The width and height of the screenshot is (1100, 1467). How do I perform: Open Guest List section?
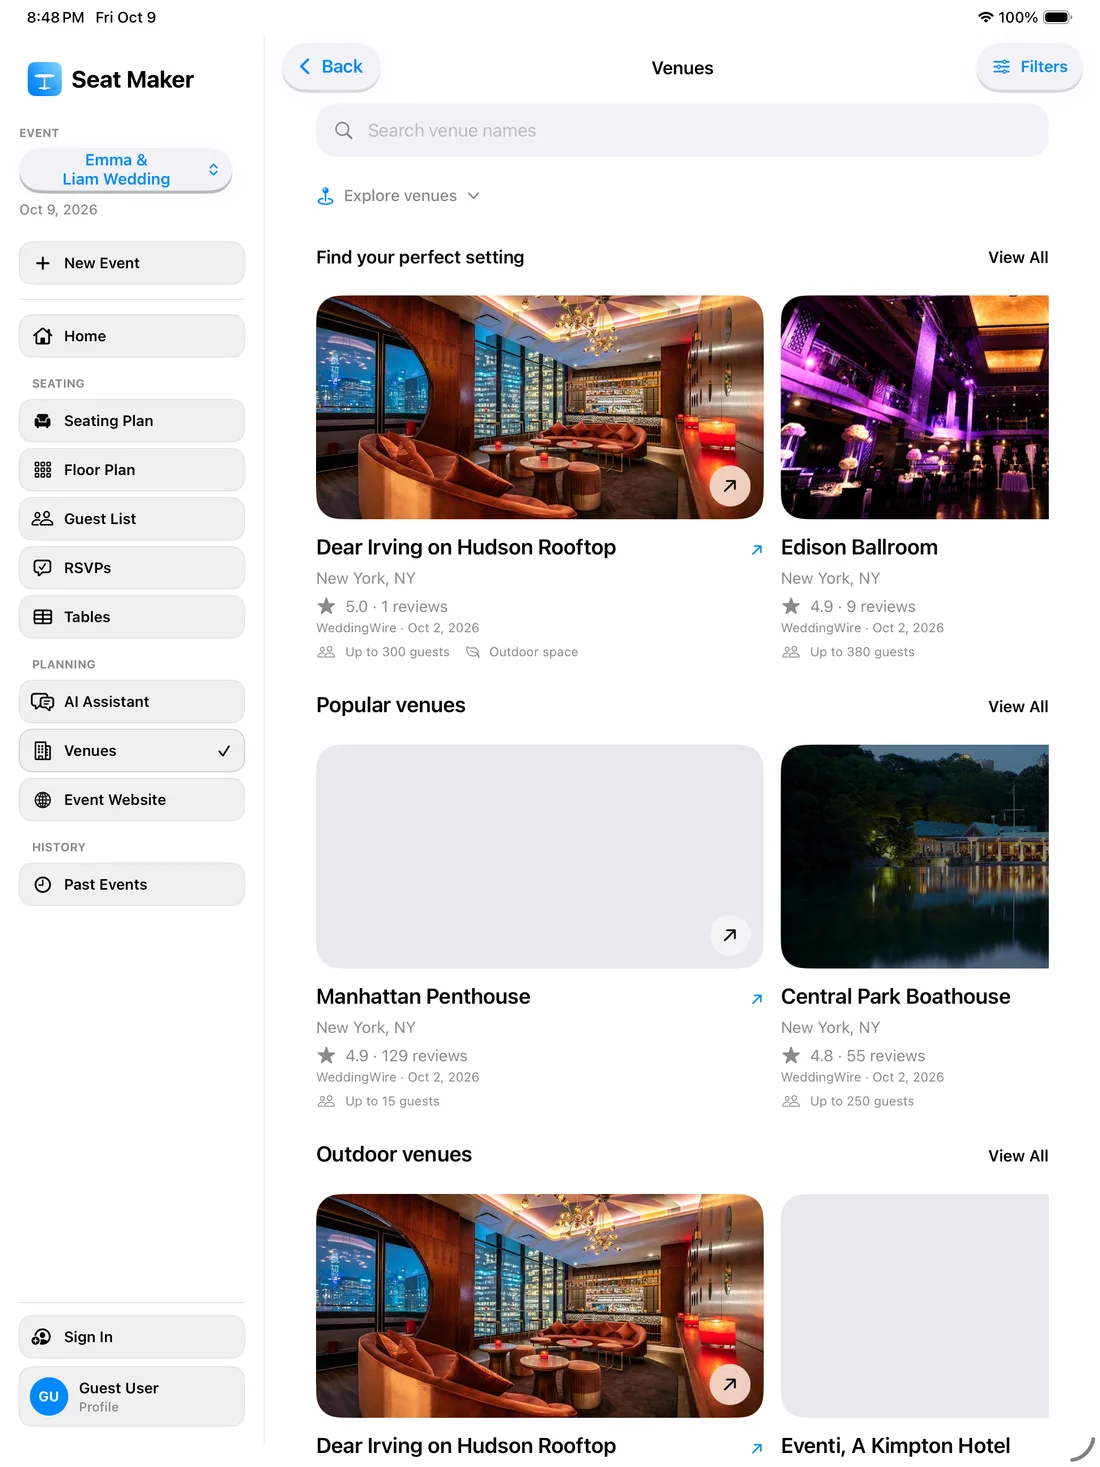coord(132,519)
